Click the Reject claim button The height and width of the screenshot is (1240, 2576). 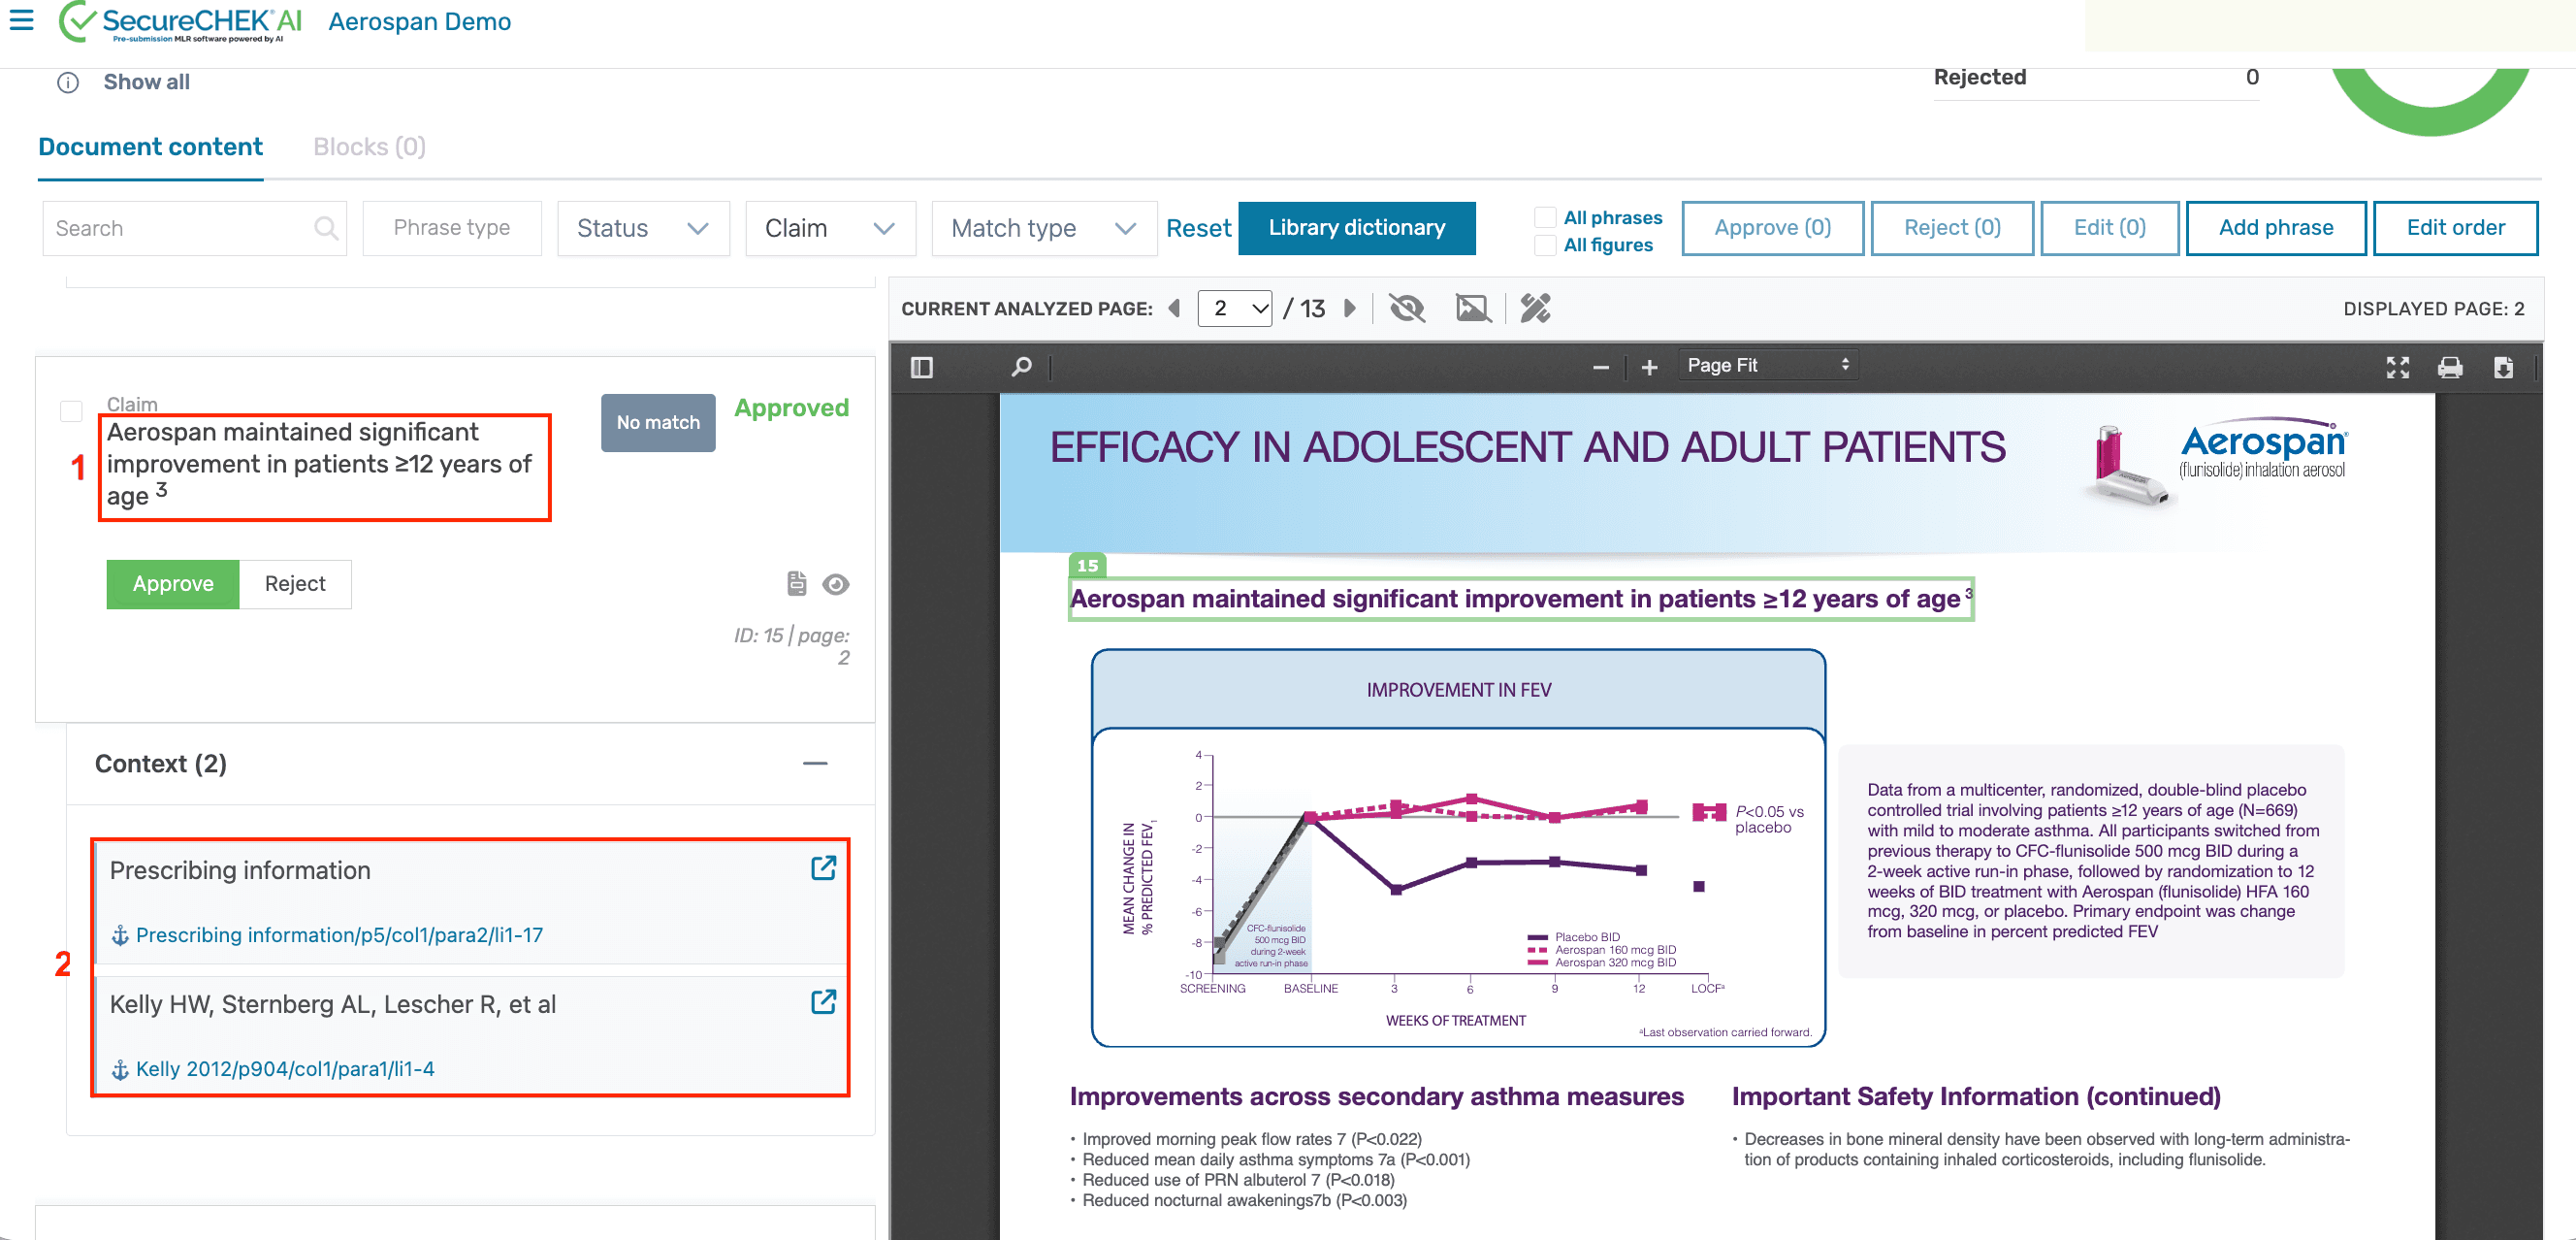tap(295, 584)
